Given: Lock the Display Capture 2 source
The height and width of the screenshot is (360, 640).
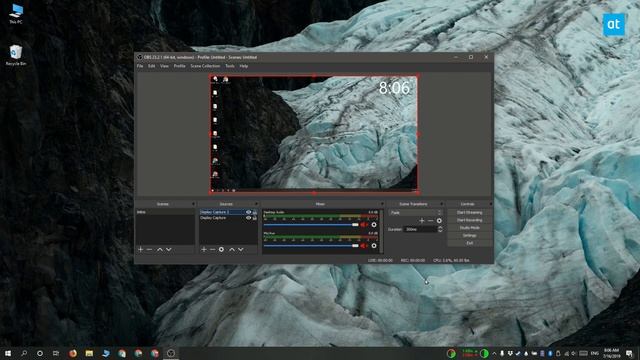Looking at the screenshot, I should [x=255, y=212].
